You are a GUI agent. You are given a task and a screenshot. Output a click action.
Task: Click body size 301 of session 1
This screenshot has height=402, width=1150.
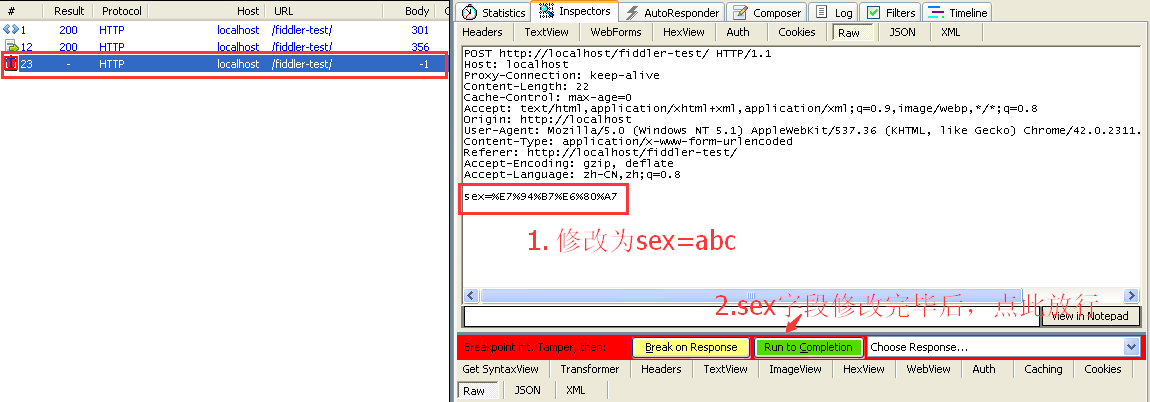[x=420, y=30]
